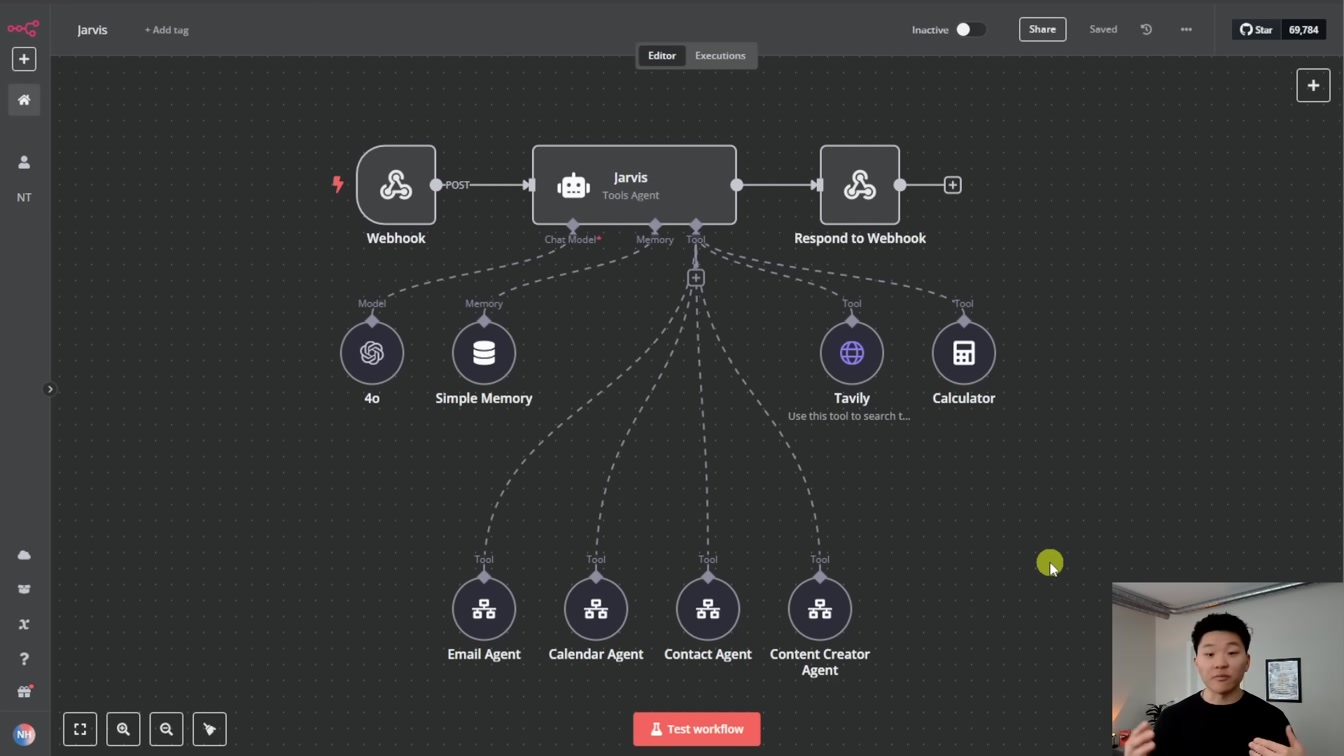Toggle the workflow Inactive switch
Image resolution: width=1344 pixels, height=756 pixels.
970,30
